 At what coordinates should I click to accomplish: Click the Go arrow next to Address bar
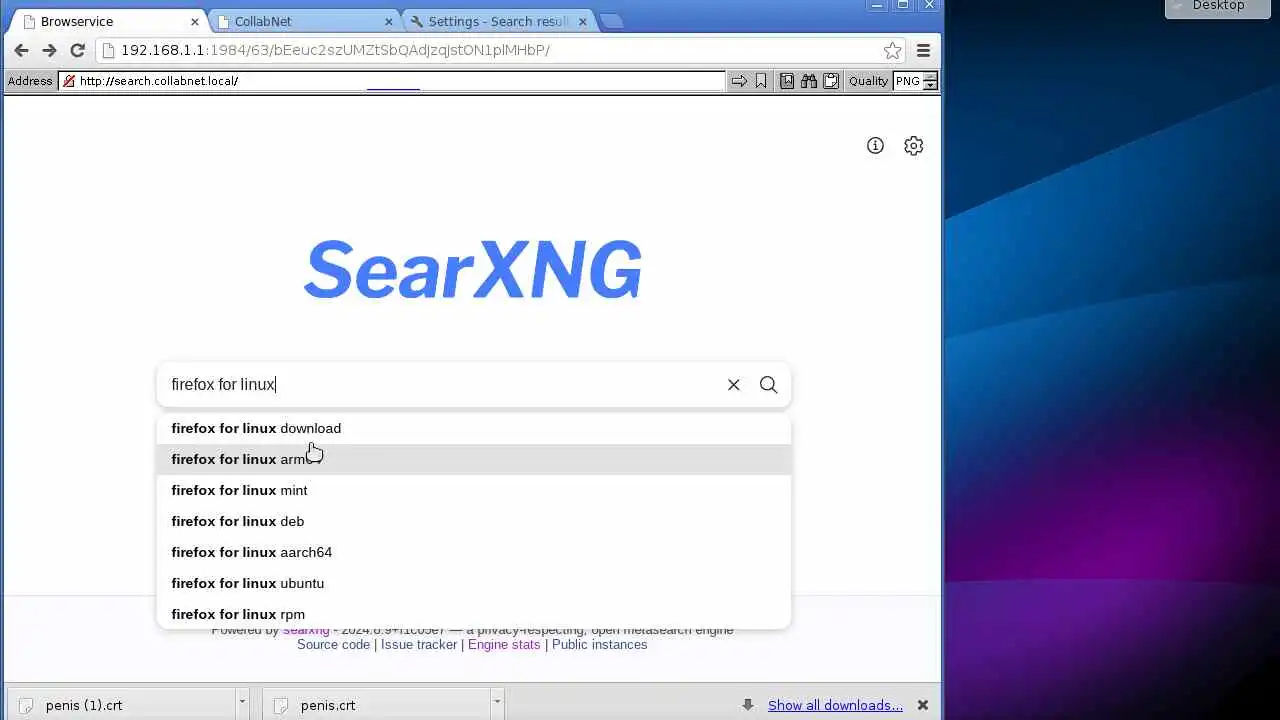pyautogui.click(x=739, y=81)
